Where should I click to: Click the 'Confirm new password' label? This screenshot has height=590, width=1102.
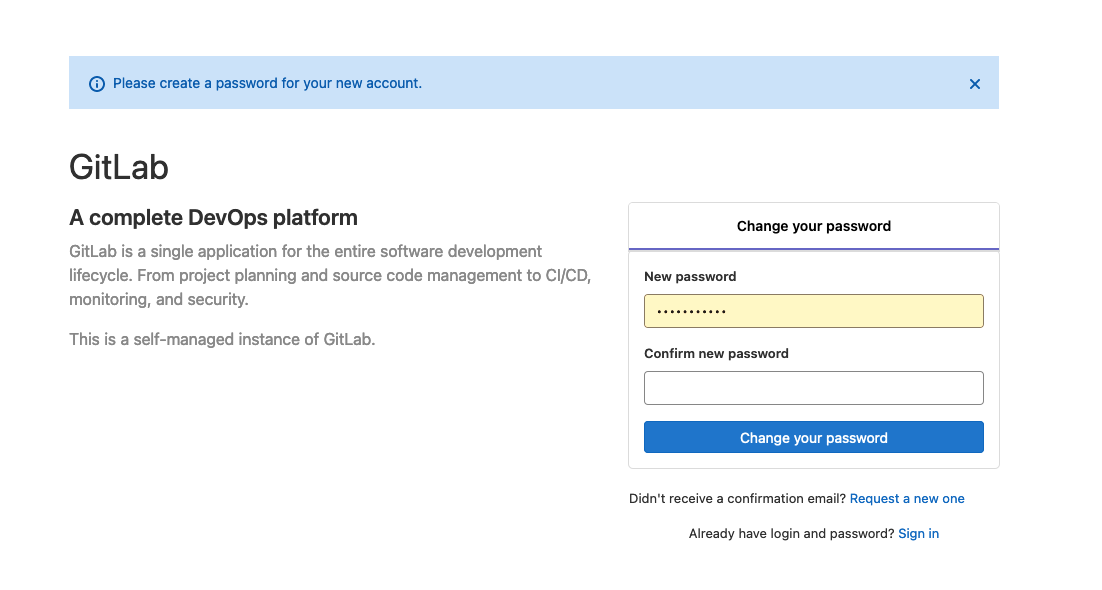pos(716,354)
